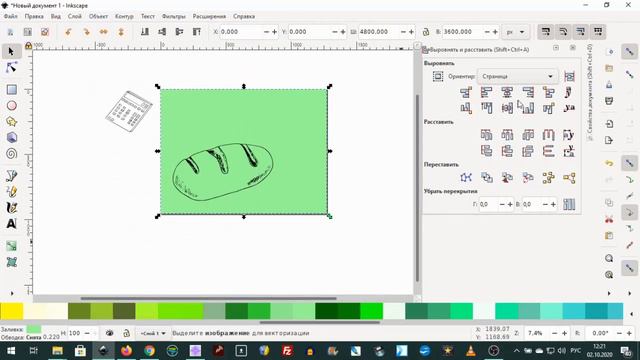Click the yellow Undo arrow
The image size is (640, 360).
tap(609, 163)
